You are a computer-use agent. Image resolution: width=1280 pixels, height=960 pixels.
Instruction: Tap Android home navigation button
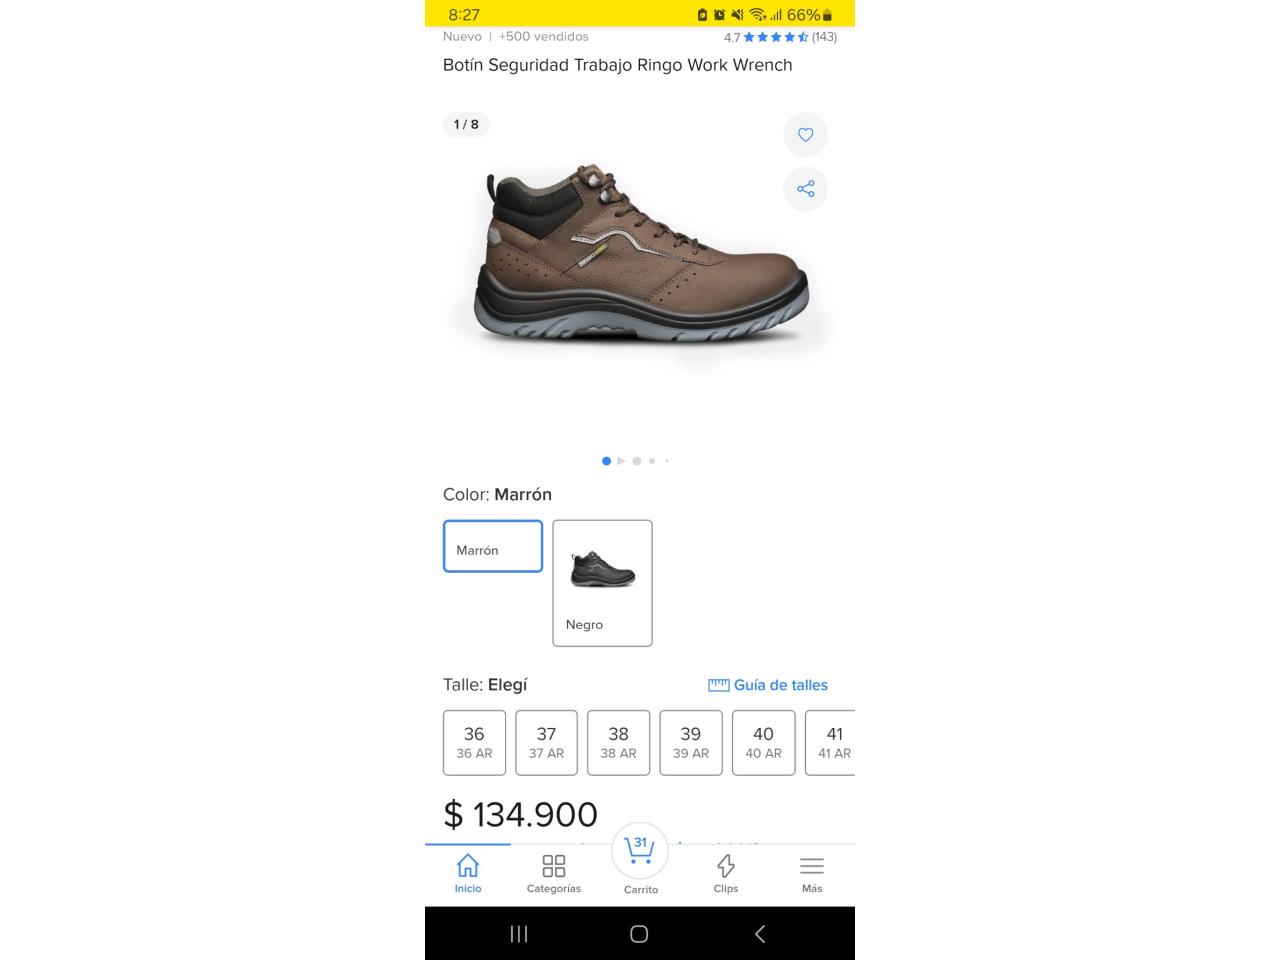click(x=639, y=934)
